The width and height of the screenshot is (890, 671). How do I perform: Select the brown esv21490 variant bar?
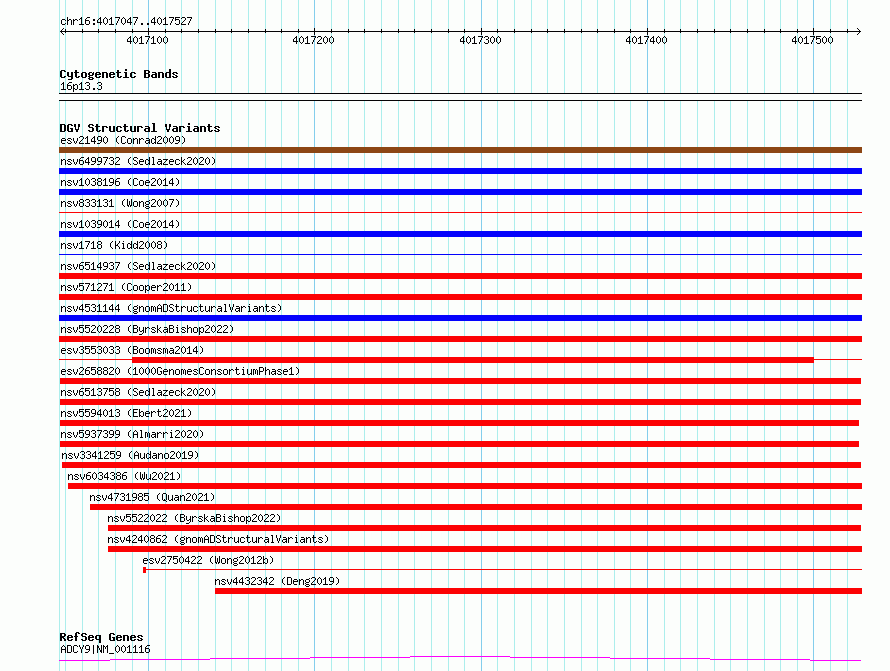pos(460,150)
